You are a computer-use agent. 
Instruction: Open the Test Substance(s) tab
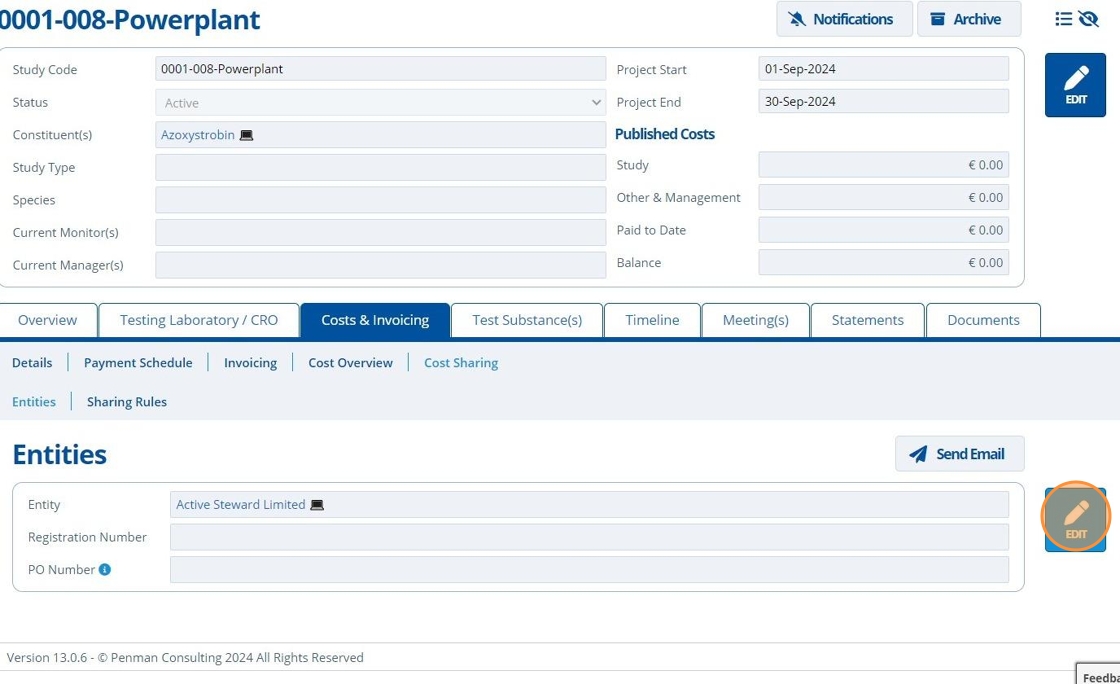527,321
